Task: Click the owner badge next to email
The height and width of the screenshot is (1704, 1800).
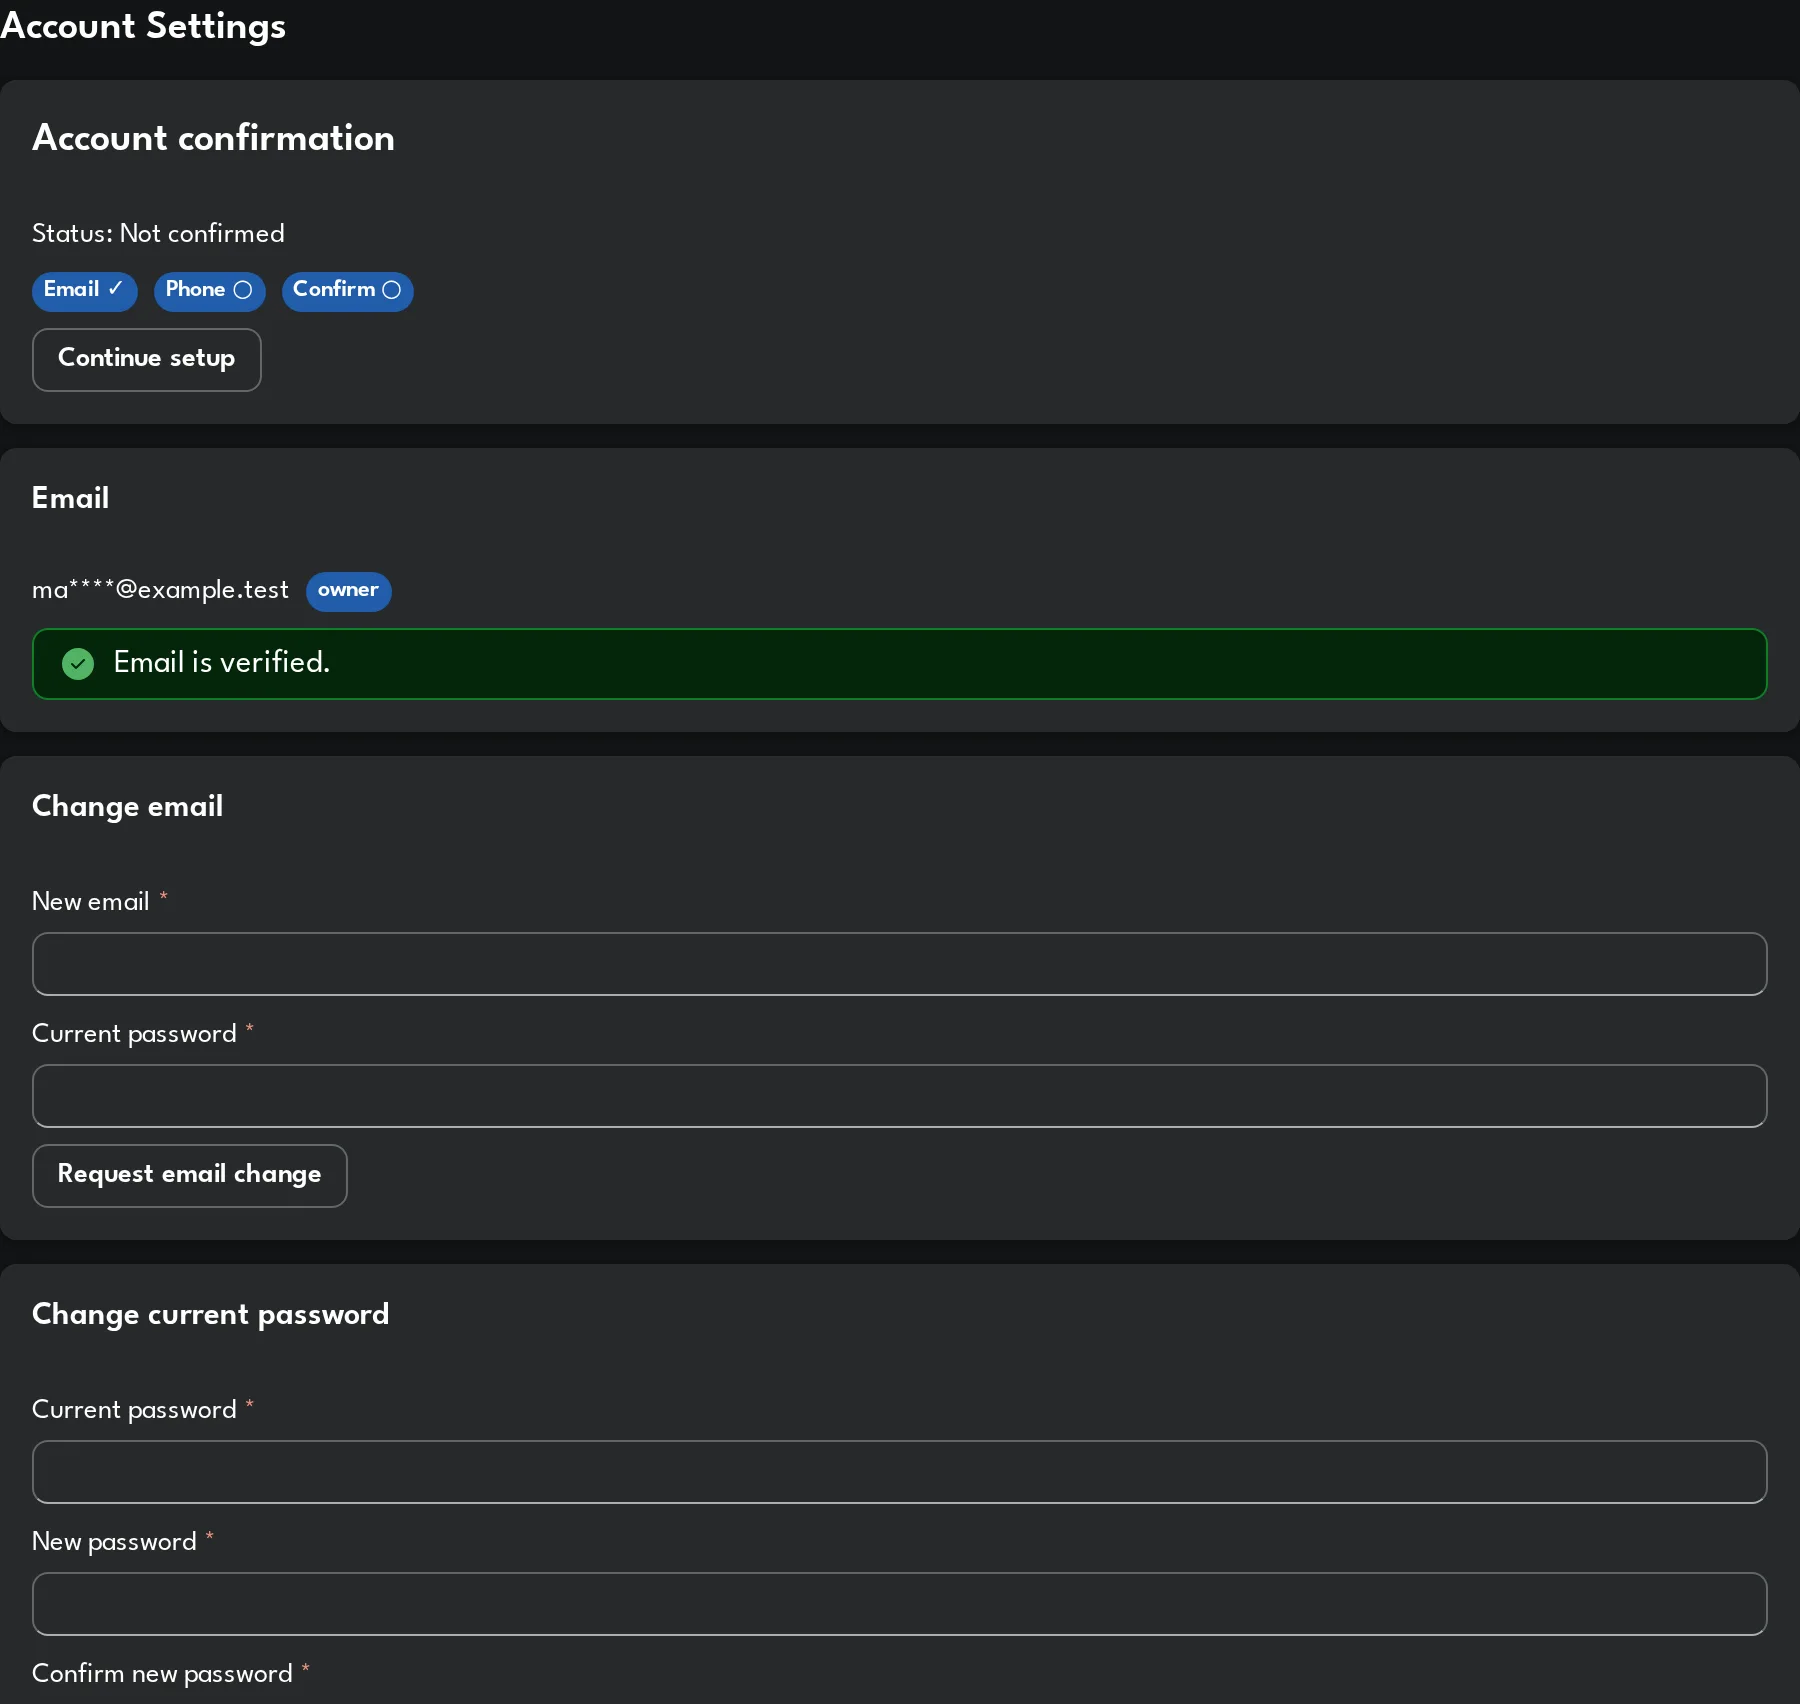Action: tap(348, 591)
